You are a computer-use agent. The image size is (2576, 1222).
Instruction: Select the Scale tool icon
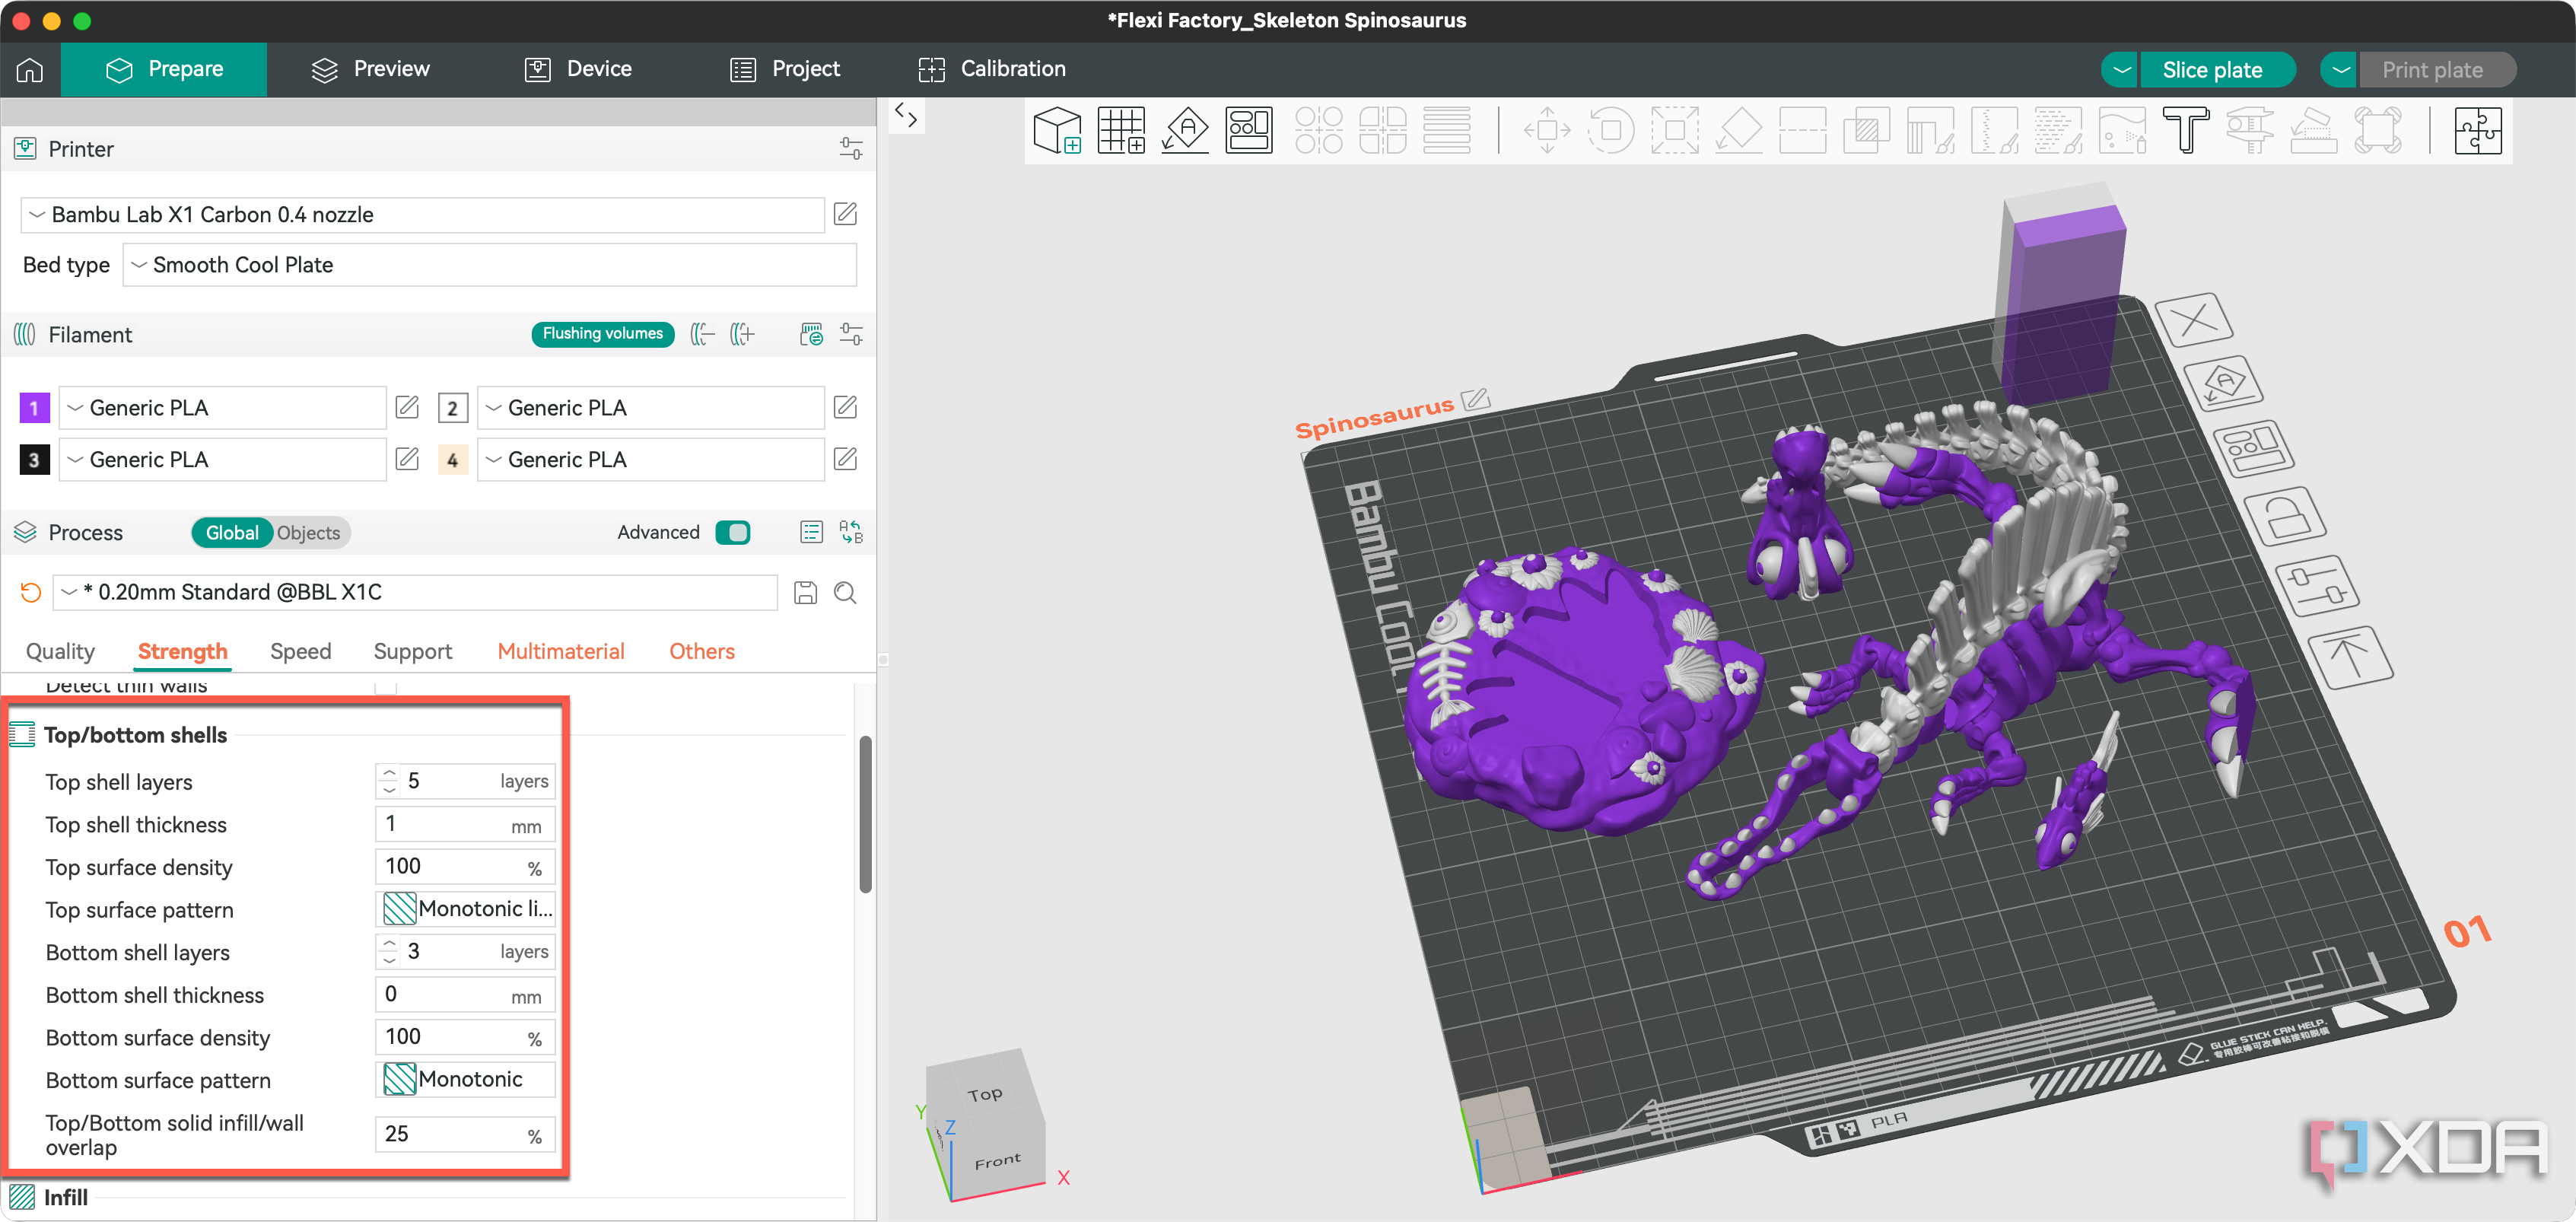click(x=1675, y=131)
